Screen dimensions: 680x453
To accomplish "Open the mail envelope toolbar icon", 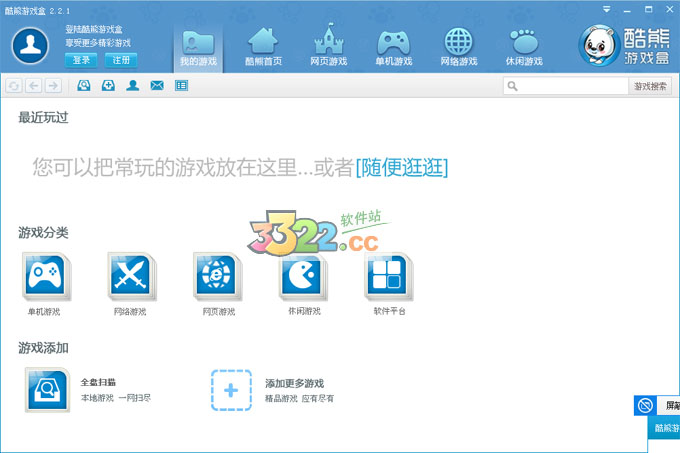I will (x=157, y=86).
